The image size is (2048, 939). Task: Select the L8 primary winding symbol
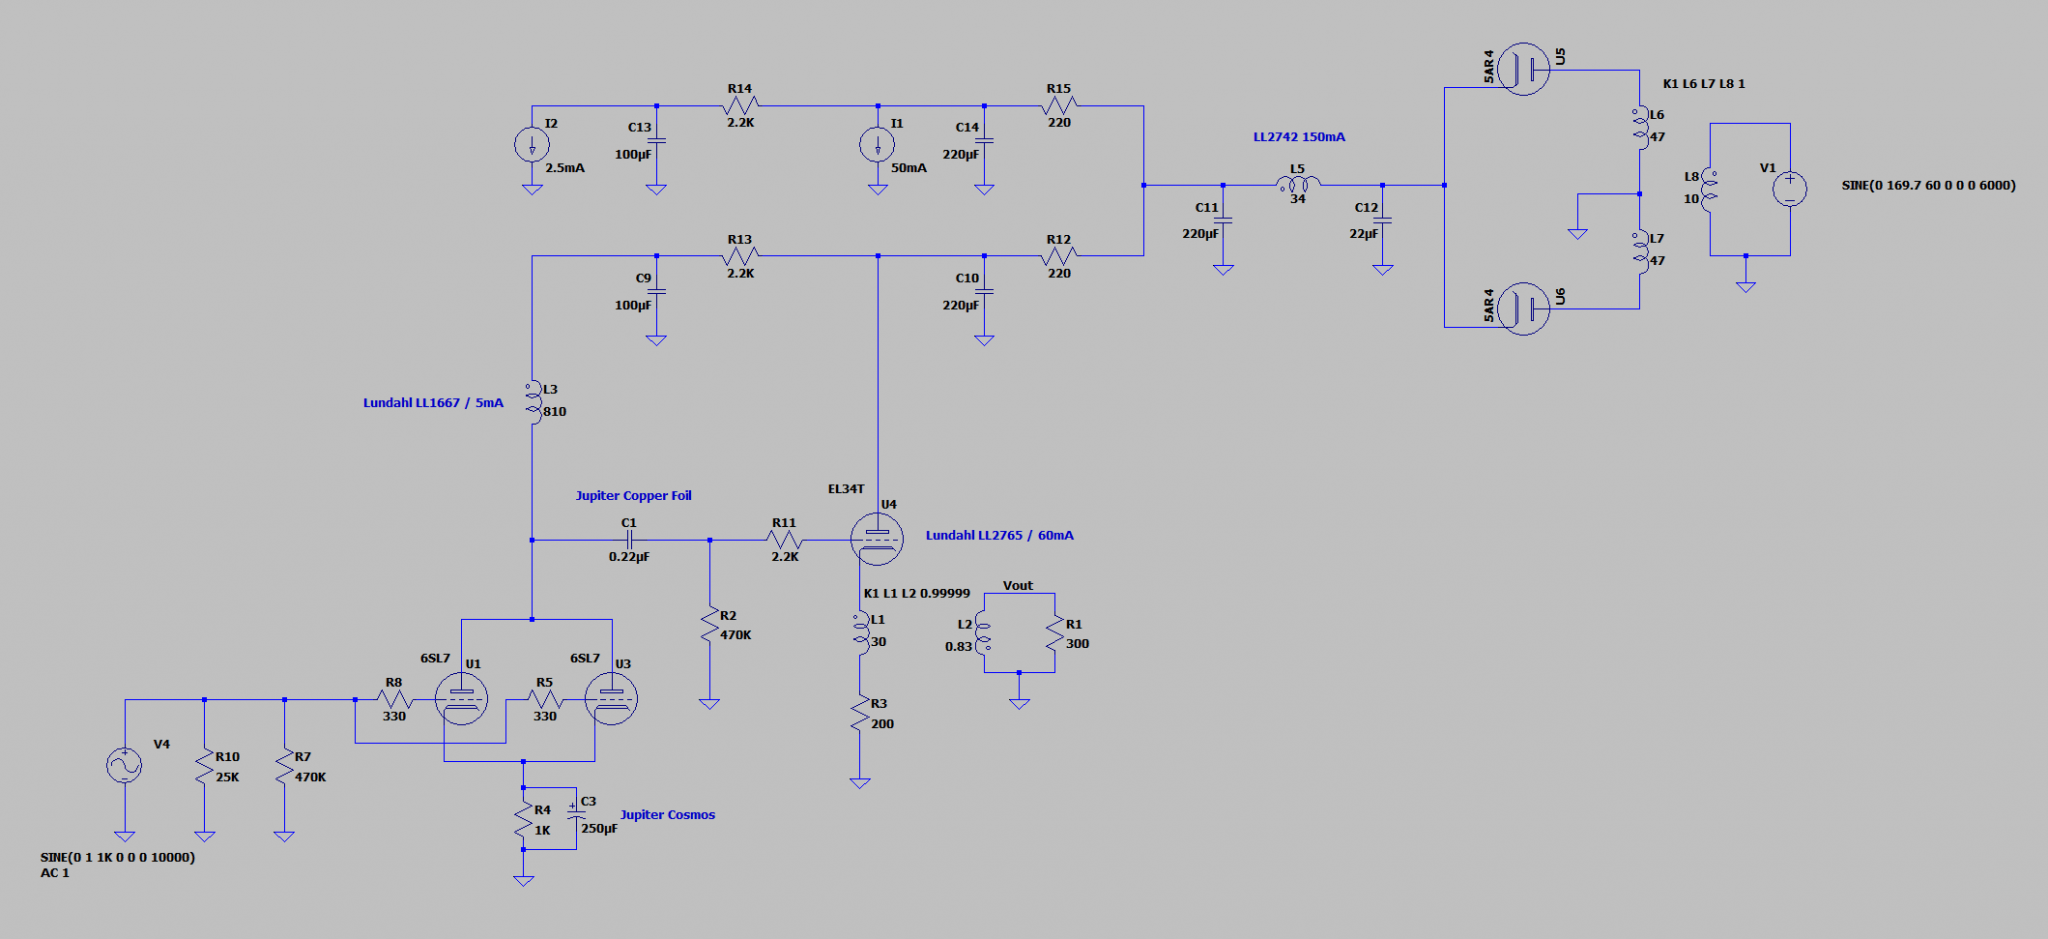[1710, 188]
